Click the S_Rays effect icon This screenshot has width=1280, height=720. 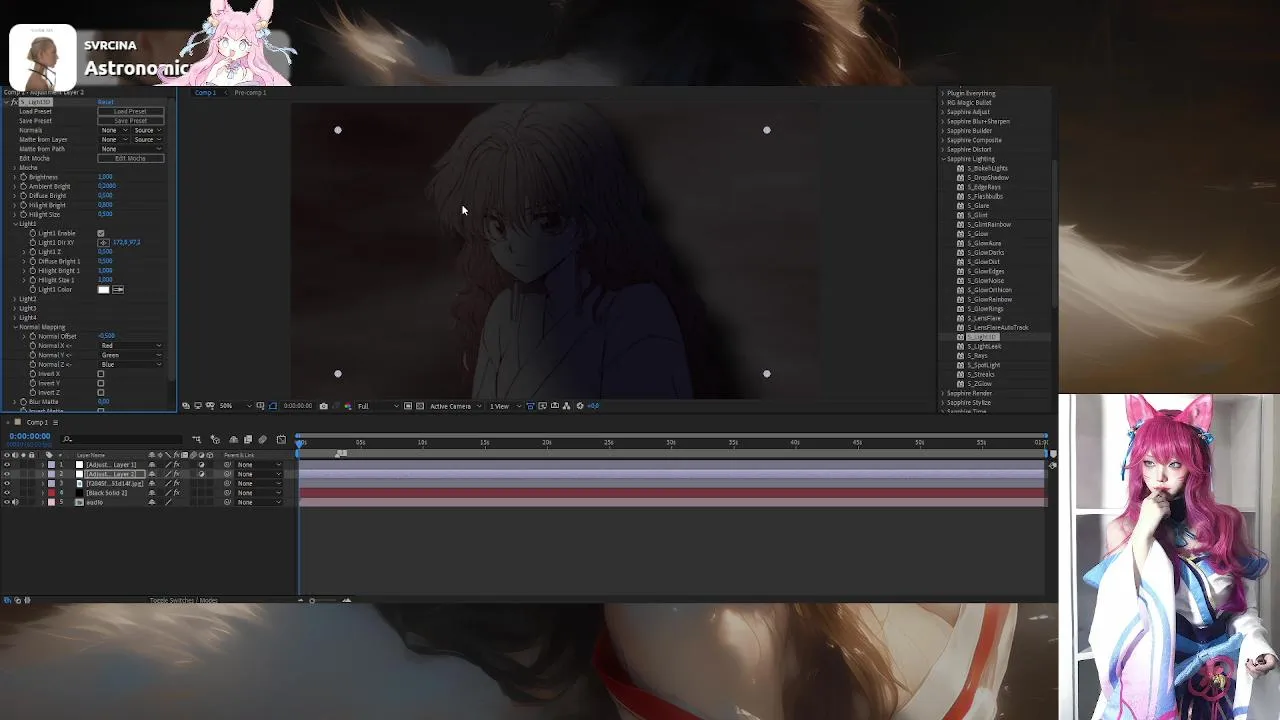tap(960, 355)
